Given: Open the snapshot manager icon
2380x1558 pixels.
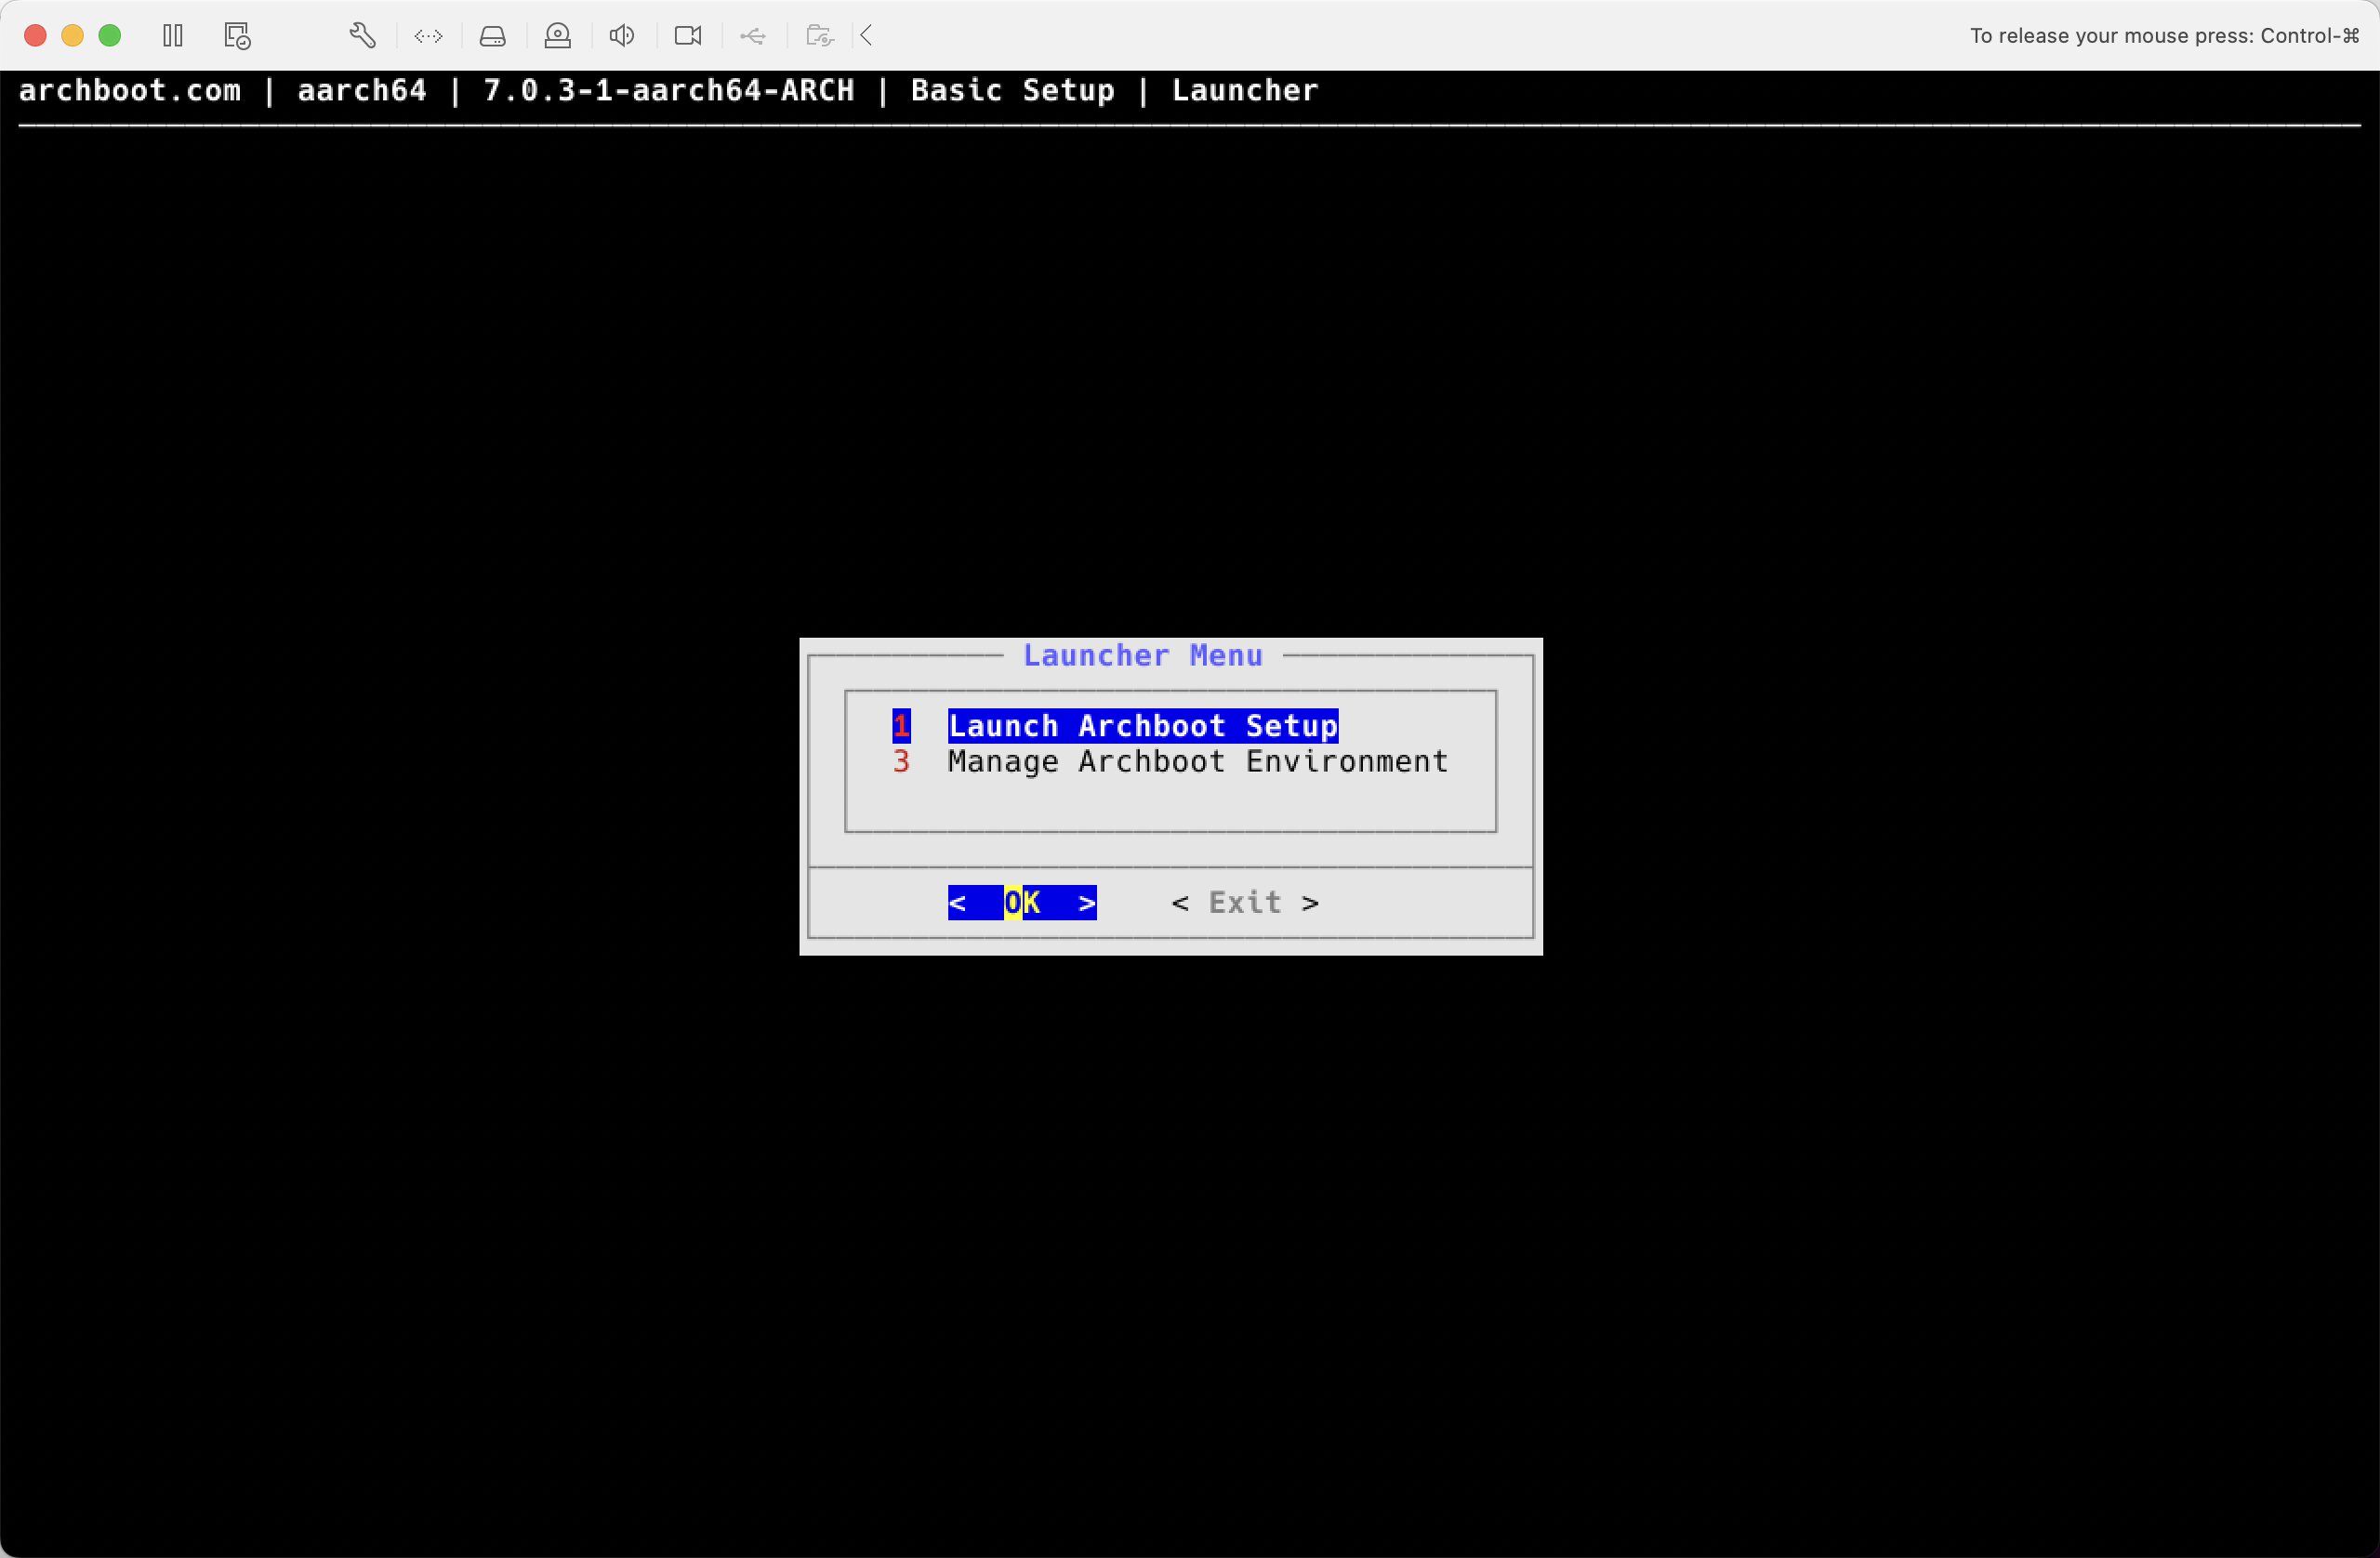Looking at the screenshot, I should tap(237, 36).
